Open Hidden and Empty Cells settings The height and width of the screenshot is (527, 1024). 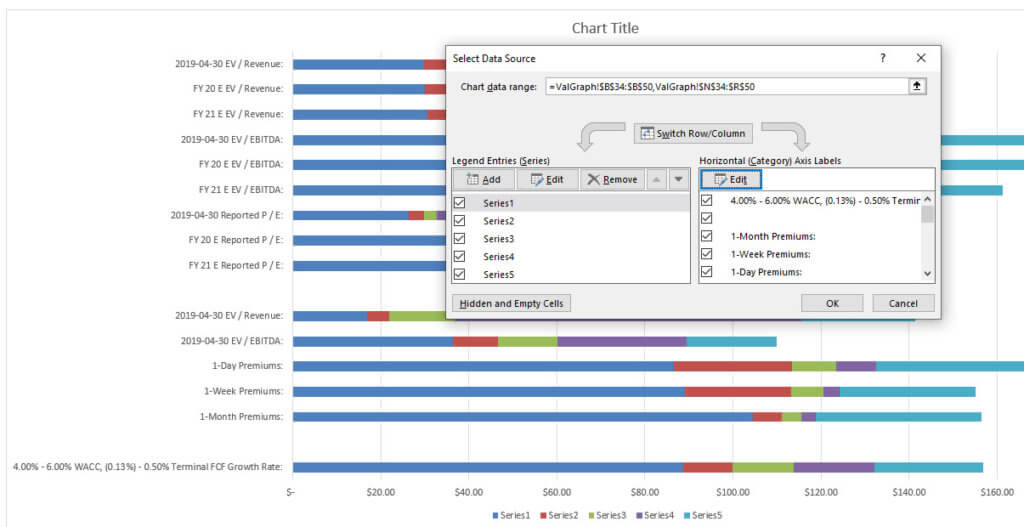(x=511, y=303)
